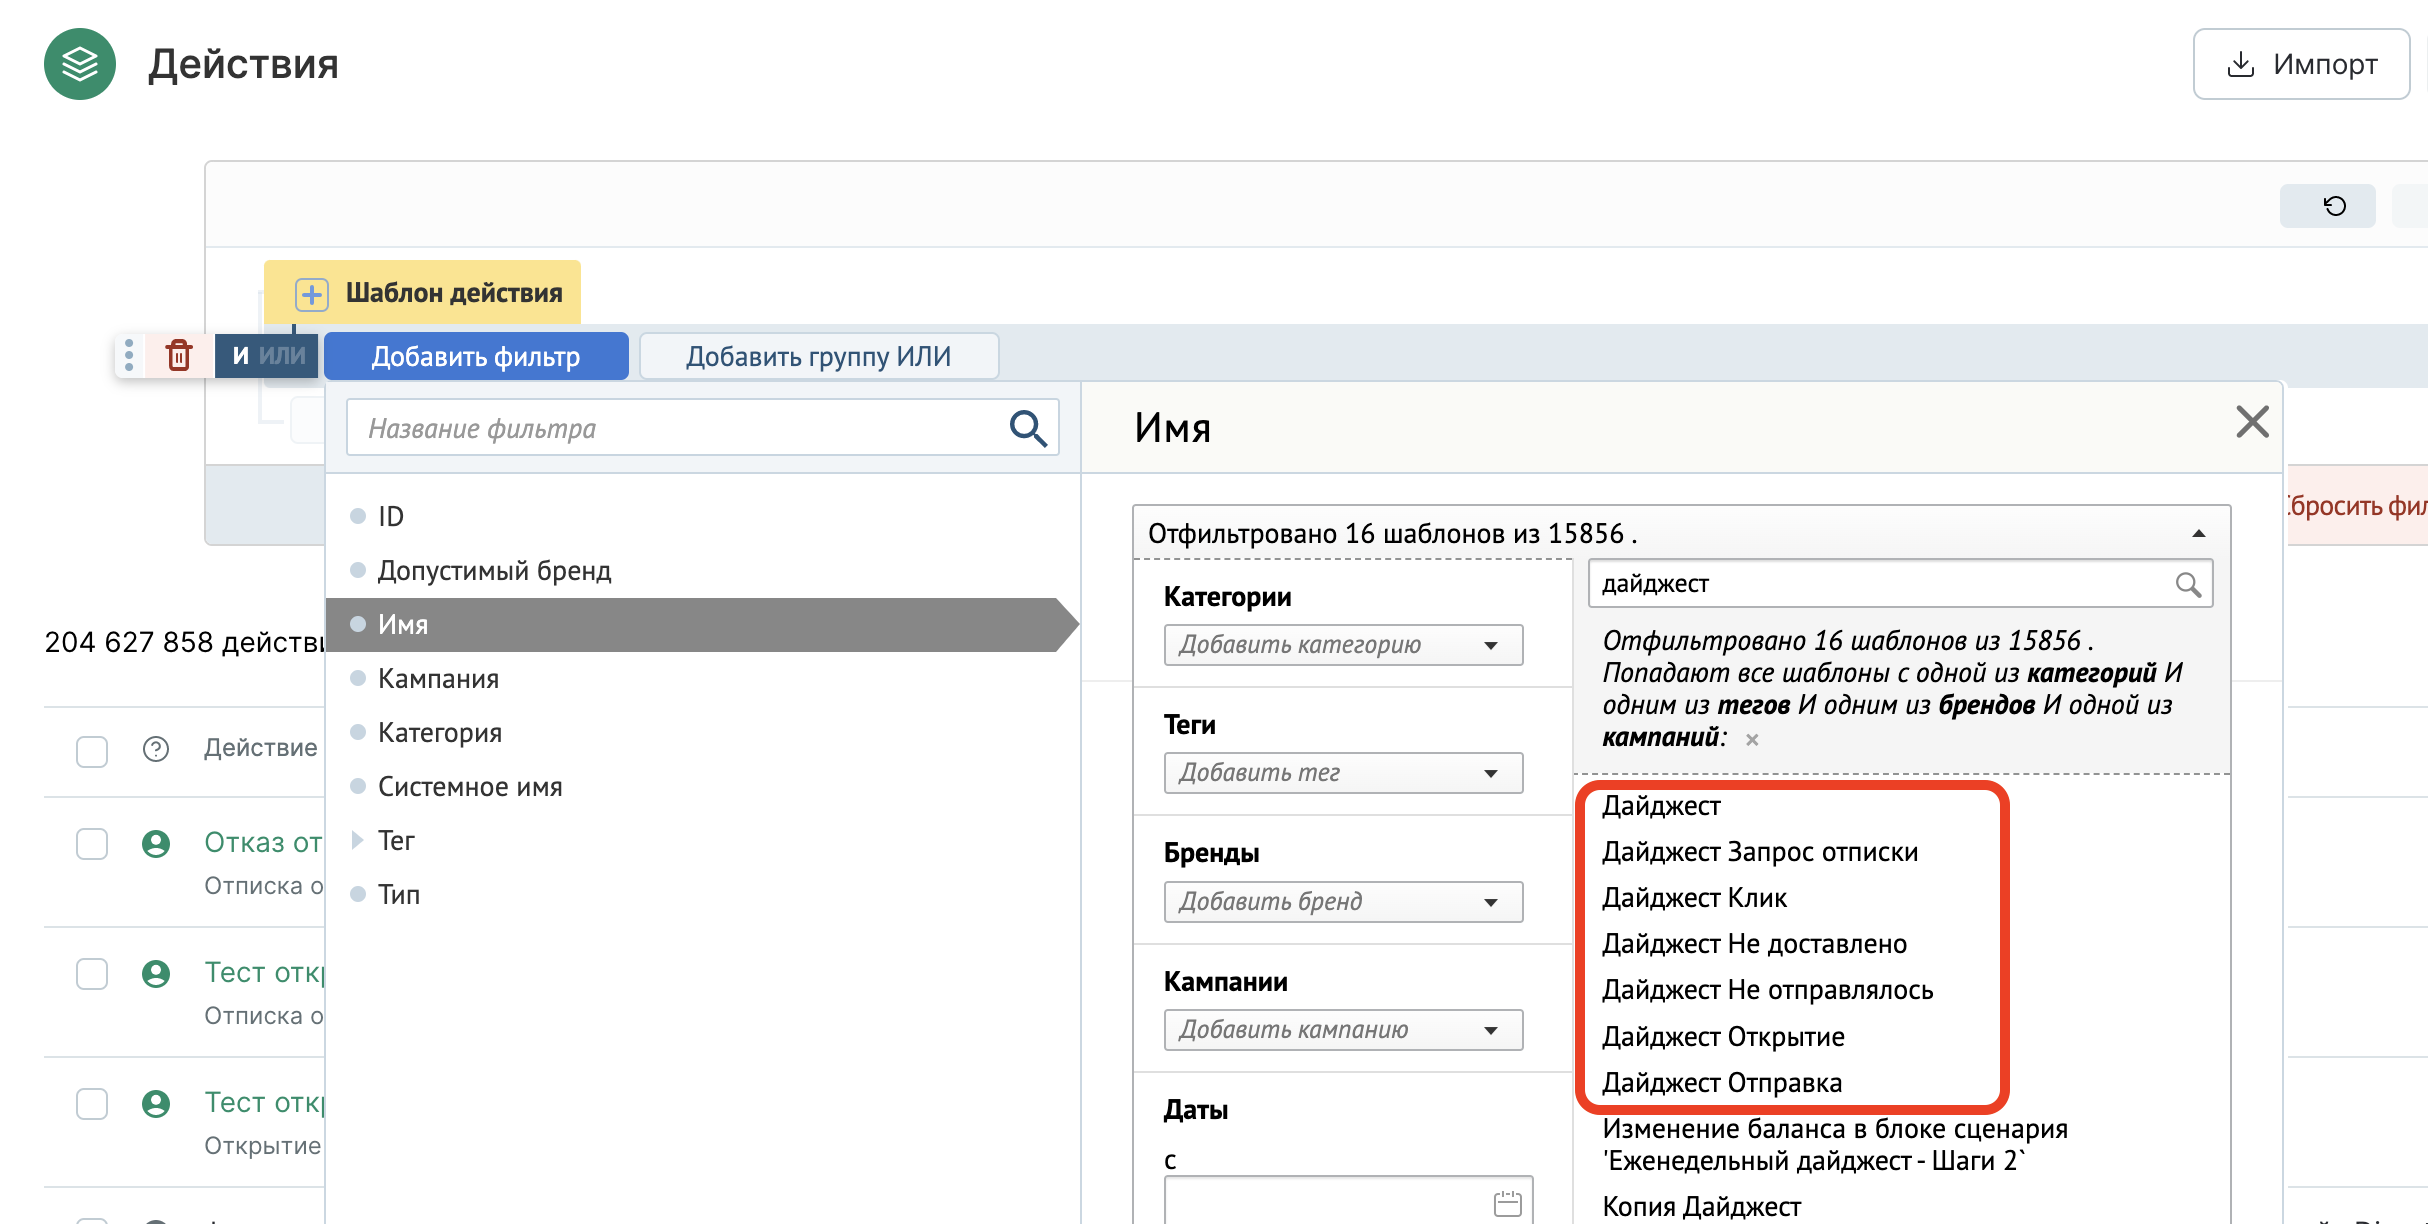
Task: Click the start date input field
Action: pos(1348,1200)
